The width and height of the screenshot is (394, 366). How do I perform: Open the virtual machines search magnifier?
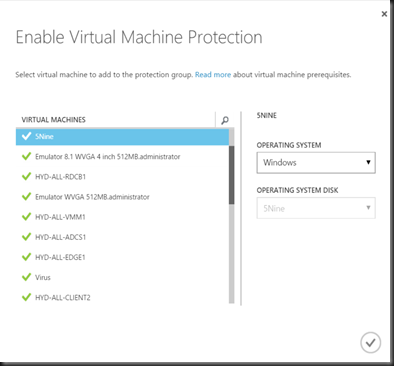[225, 120]
